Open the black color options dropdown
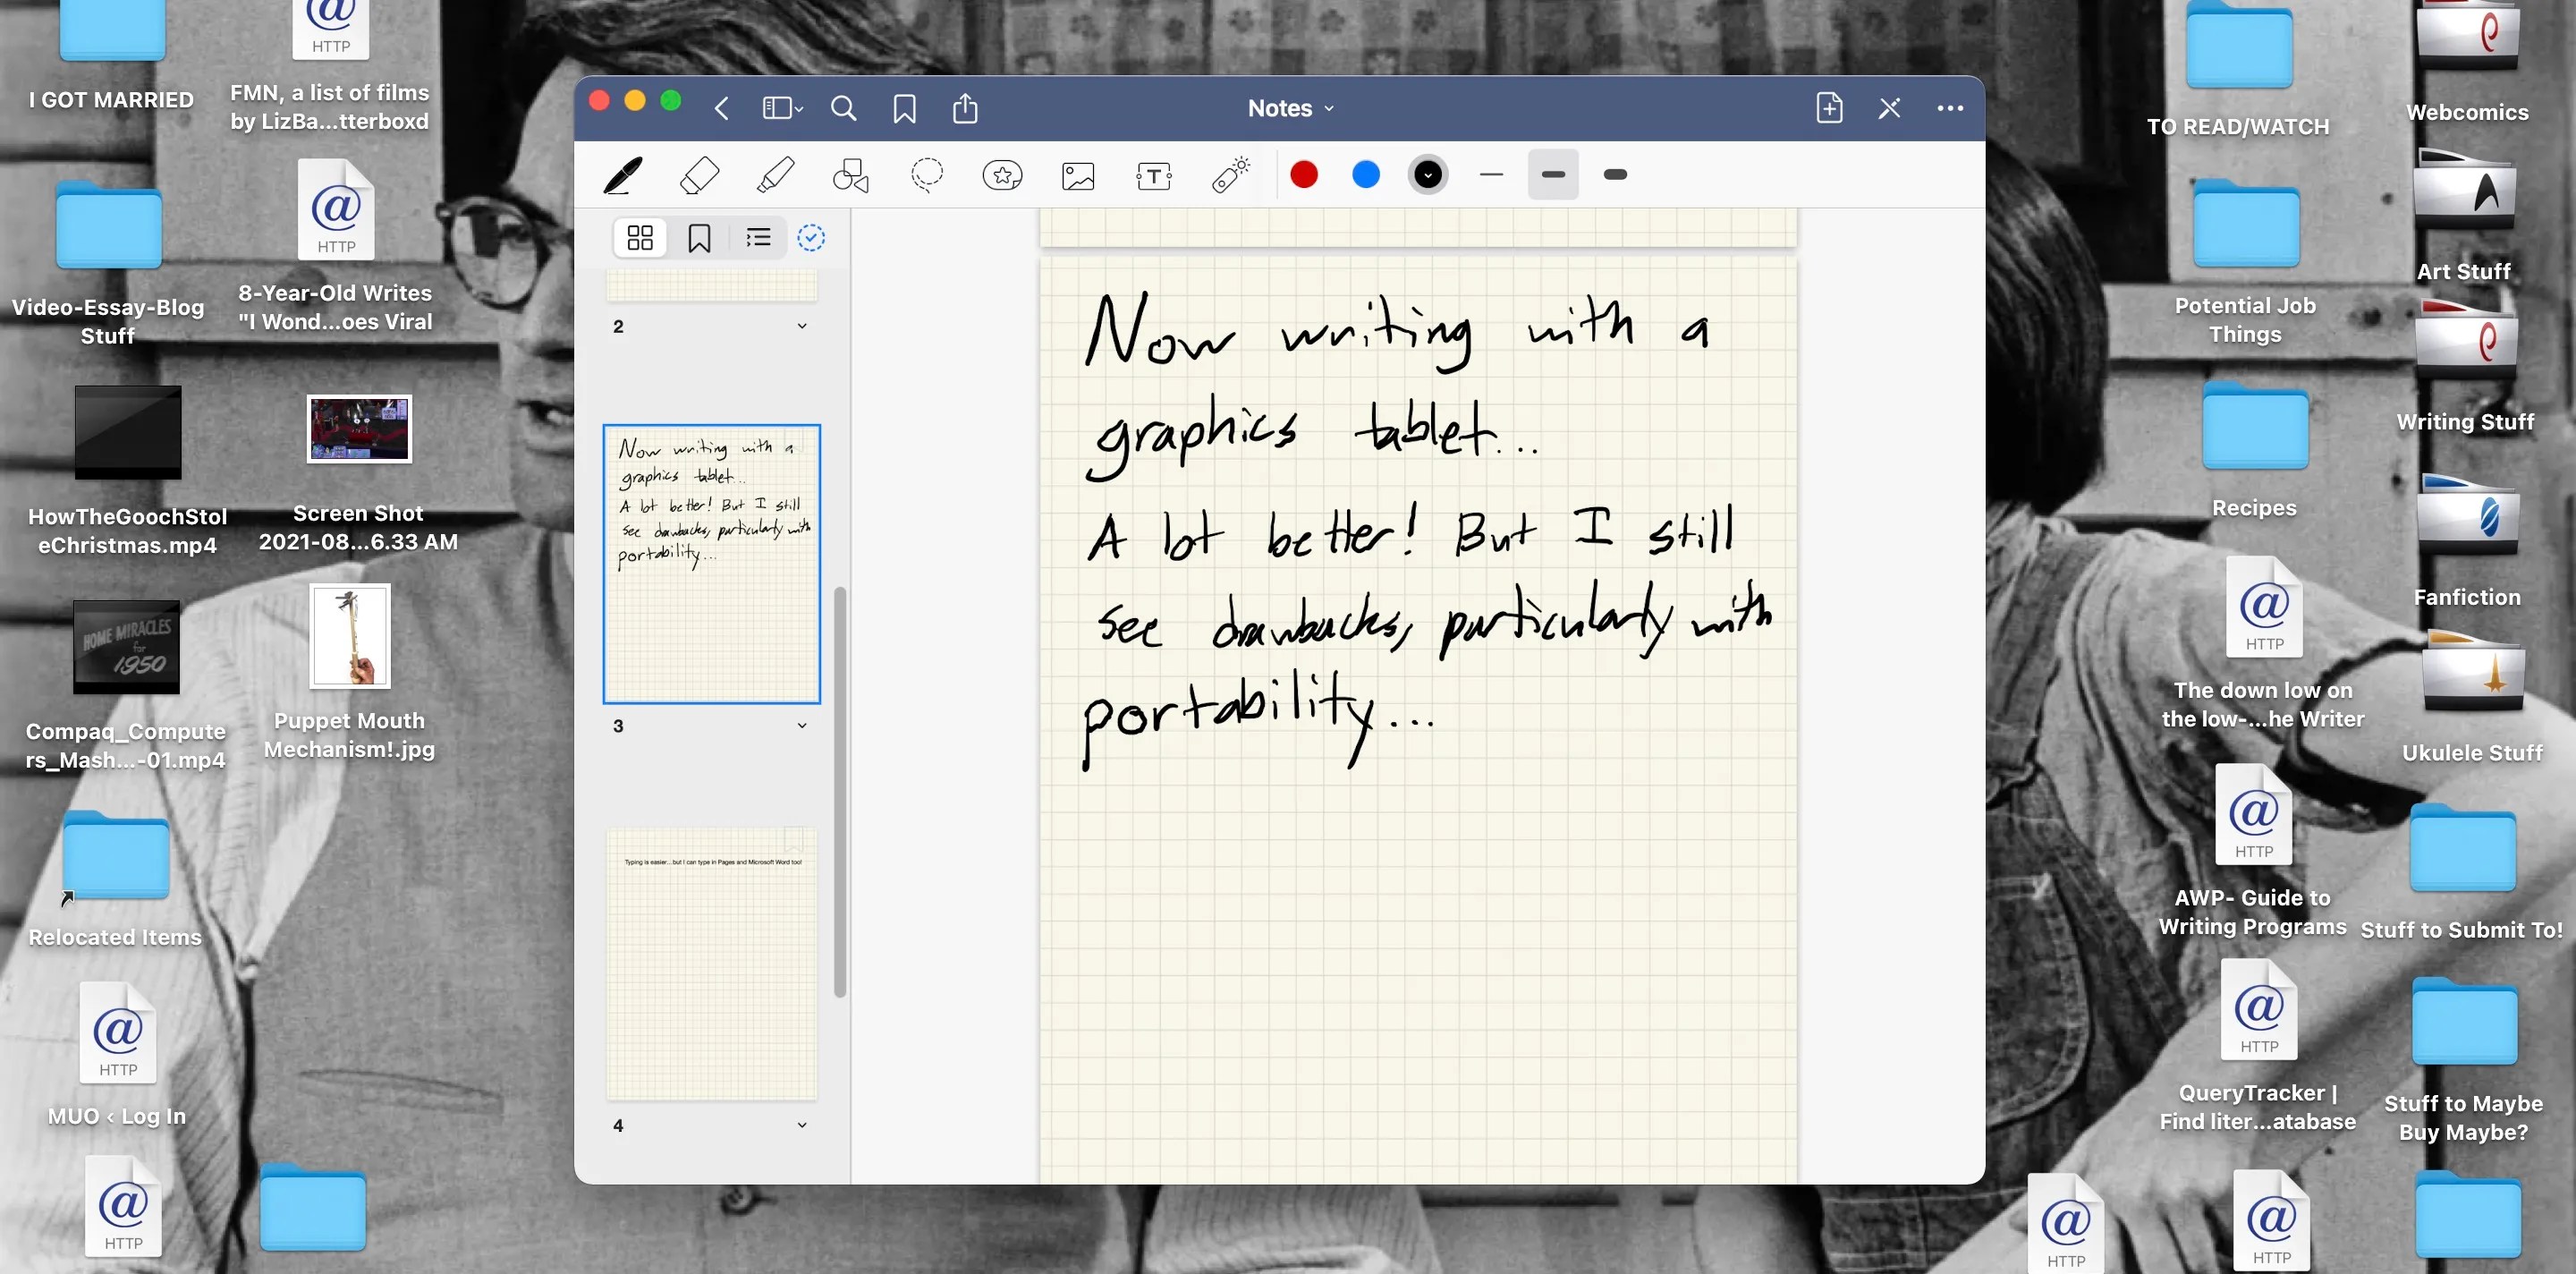Screen dimensions: 2576x1274 (1427, 174)
